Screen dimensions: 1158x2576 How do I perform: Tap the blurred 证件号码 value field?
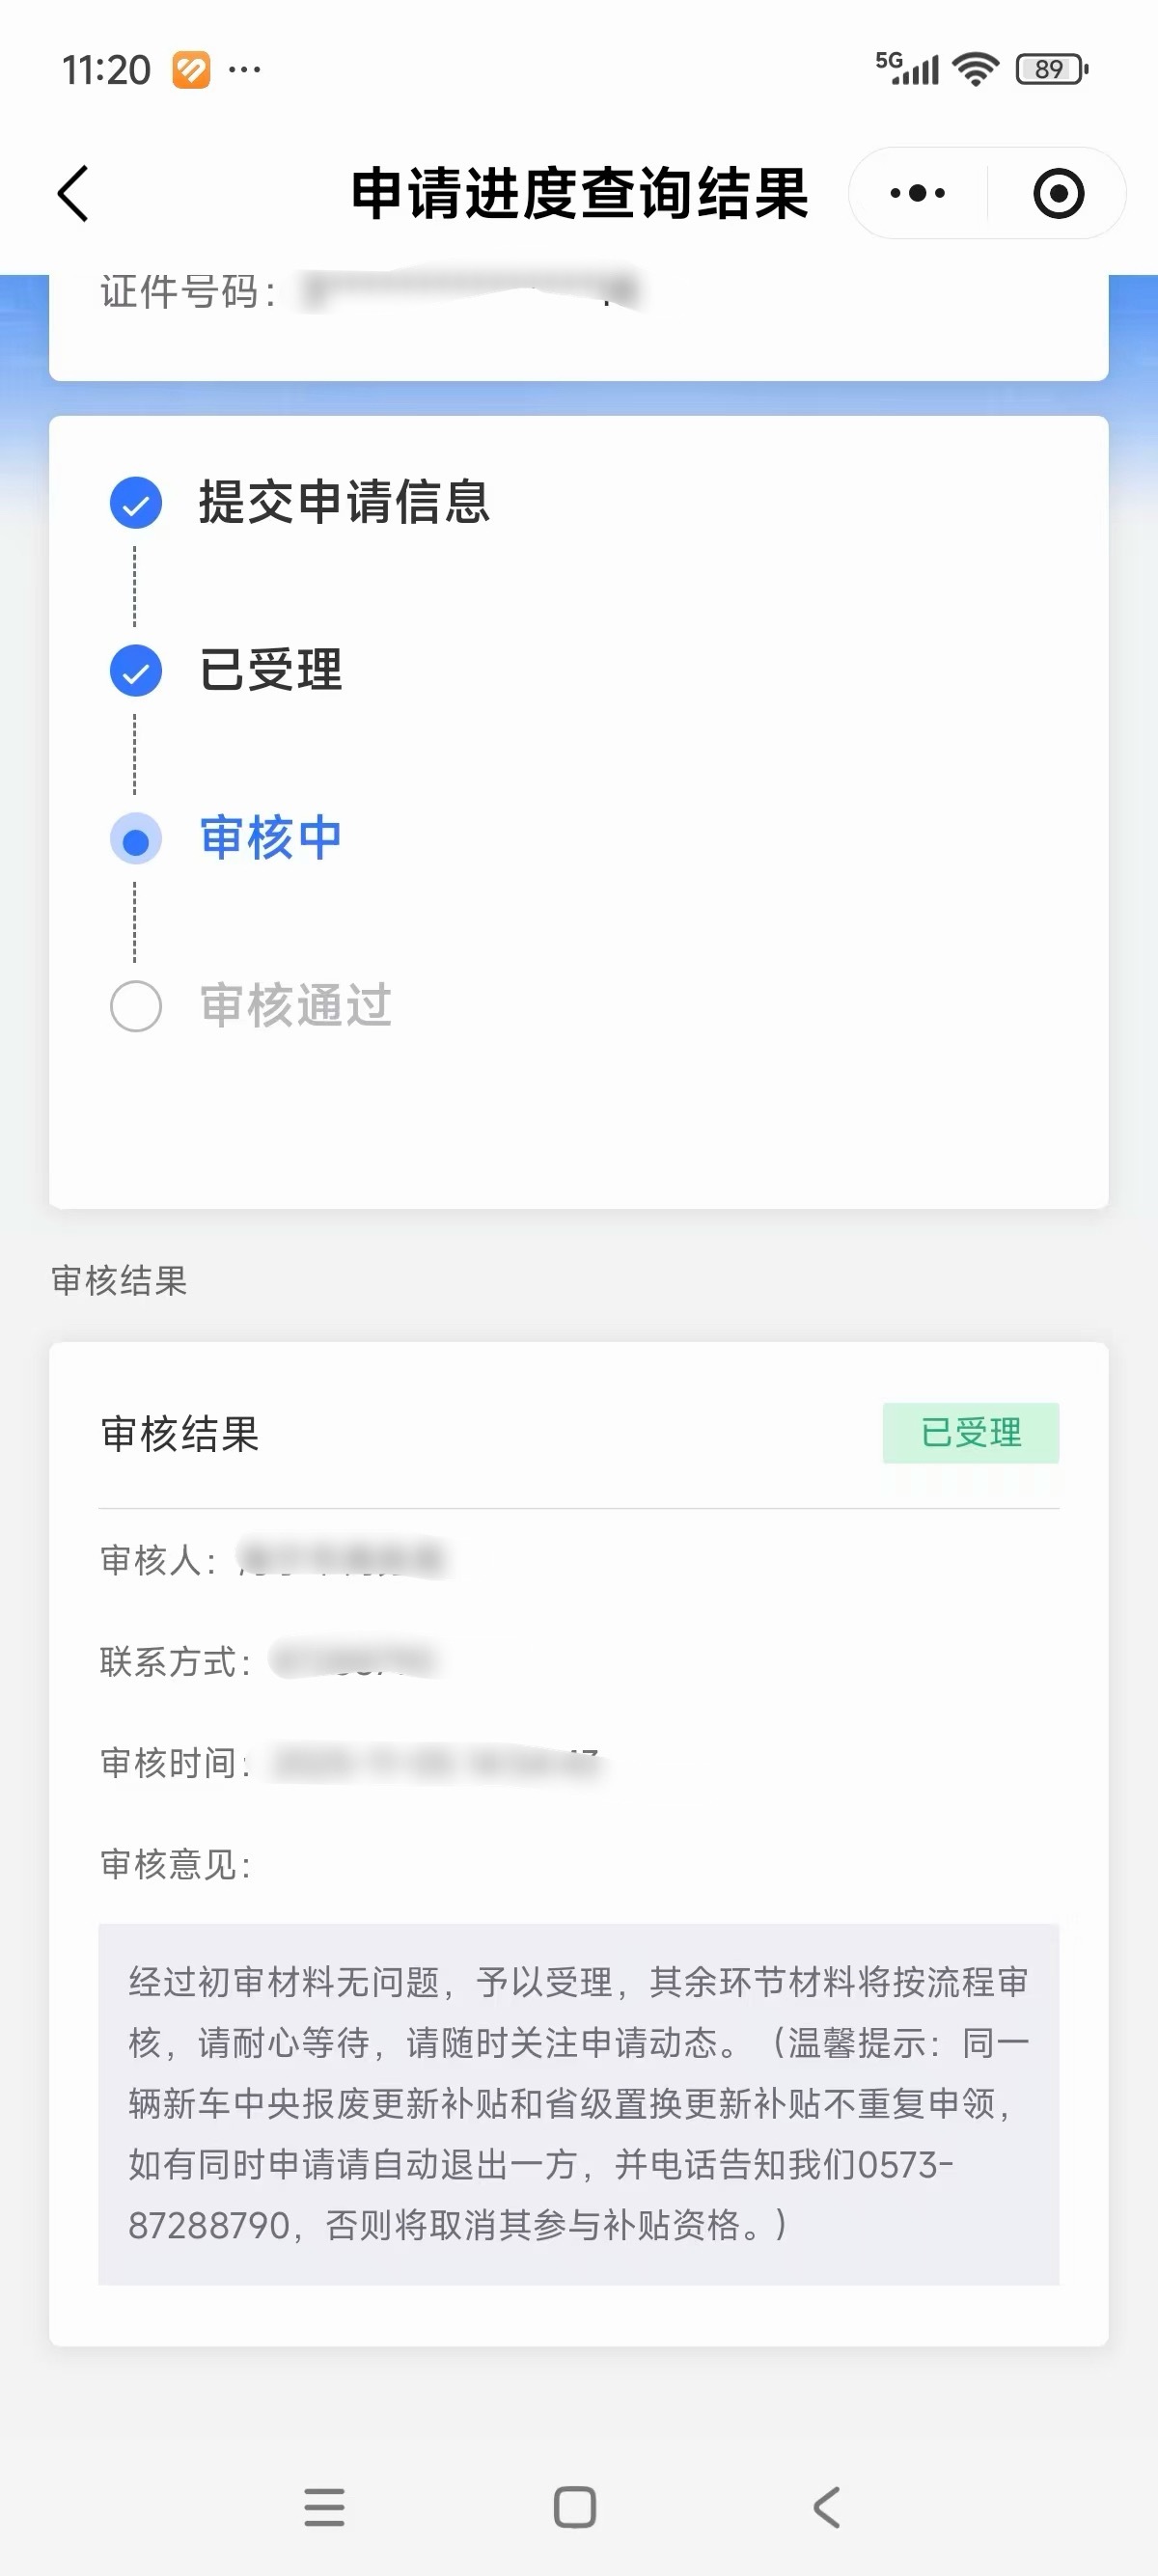470,290
